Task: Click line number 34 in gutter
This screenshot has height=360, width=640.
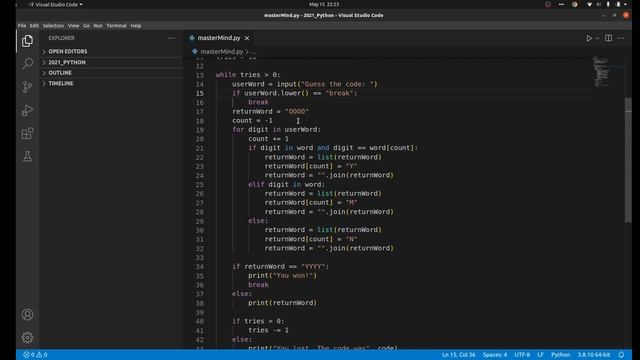Action: (x=200, y=267)
